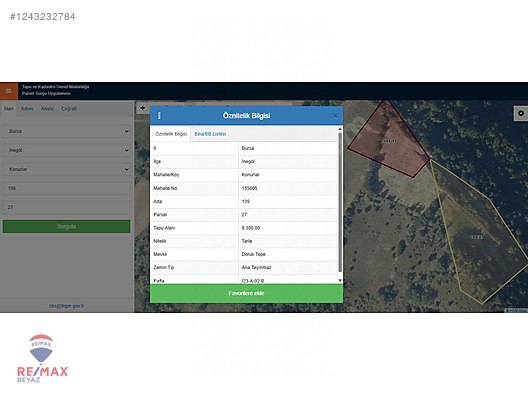Click the scrollbar down arrow in dialog

point(340,280)
